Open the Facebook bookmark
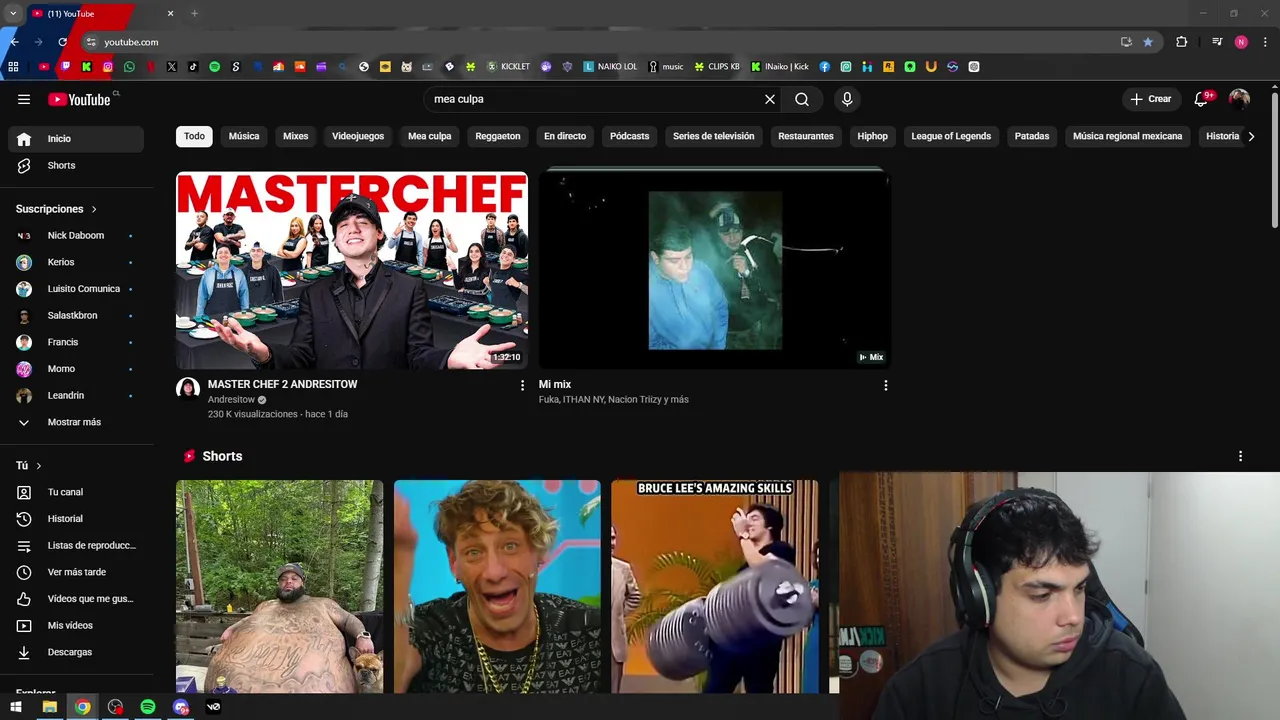 pyautogui.click(x=825, y=67)
